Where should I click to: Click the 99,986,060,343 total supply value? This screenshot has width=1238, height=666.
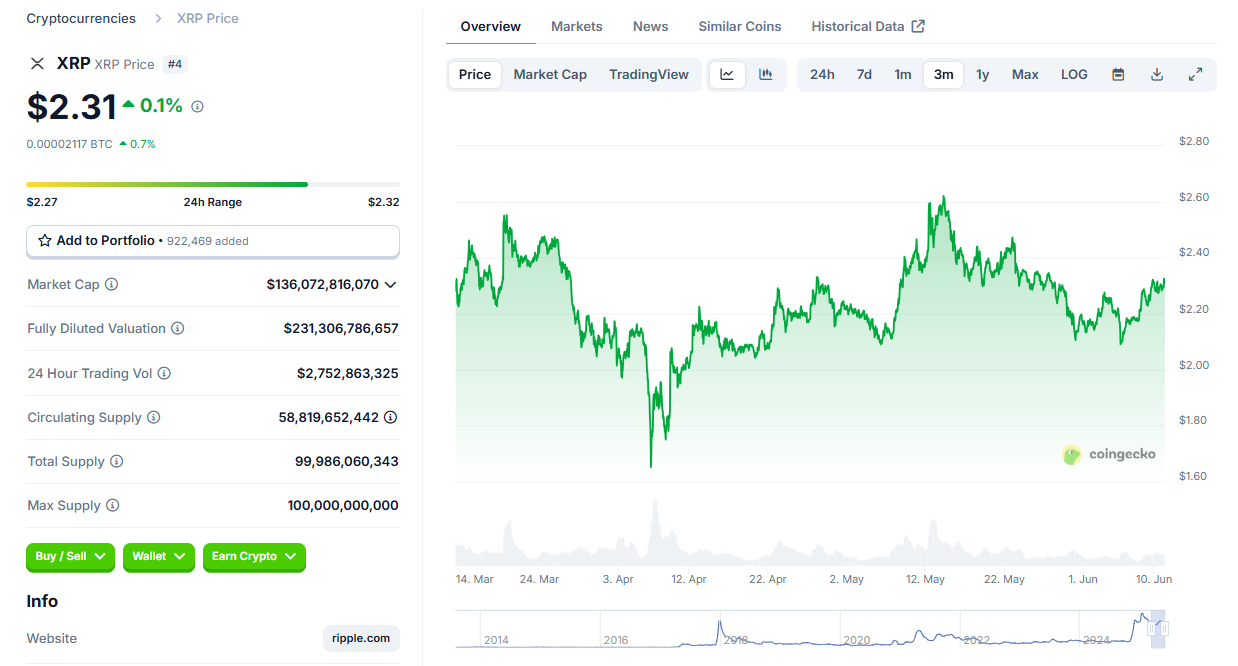point(347,462)
